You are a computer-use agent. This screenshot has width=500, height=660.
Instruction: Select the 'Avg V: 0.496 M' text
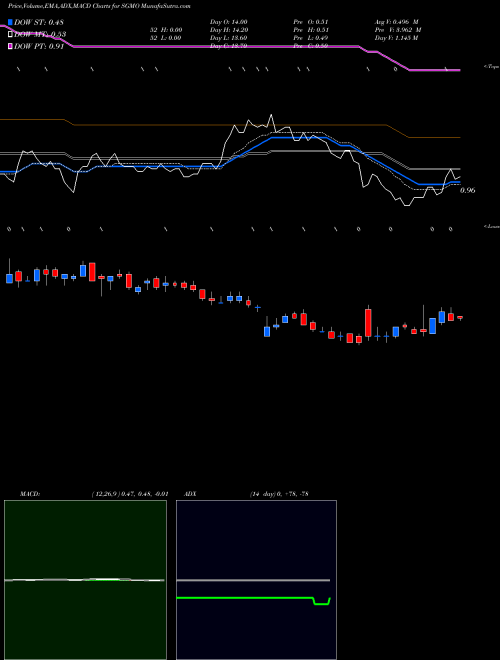tap(396, 22)
